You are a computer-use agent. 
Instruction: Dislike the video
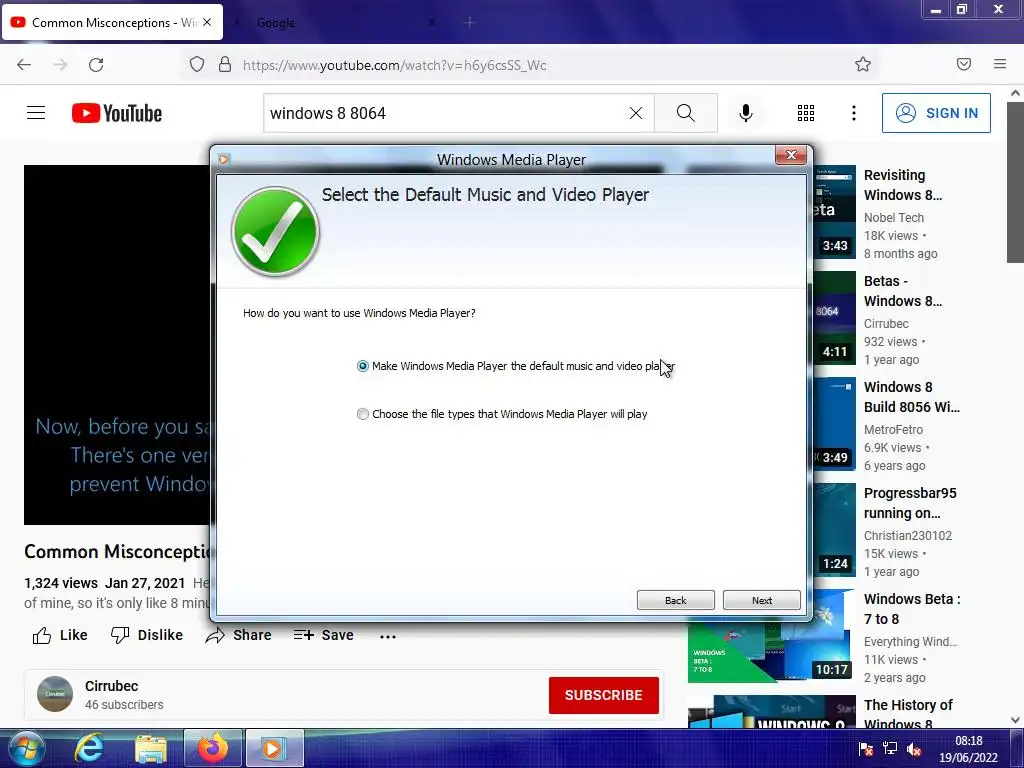click(x=147, y=635)
